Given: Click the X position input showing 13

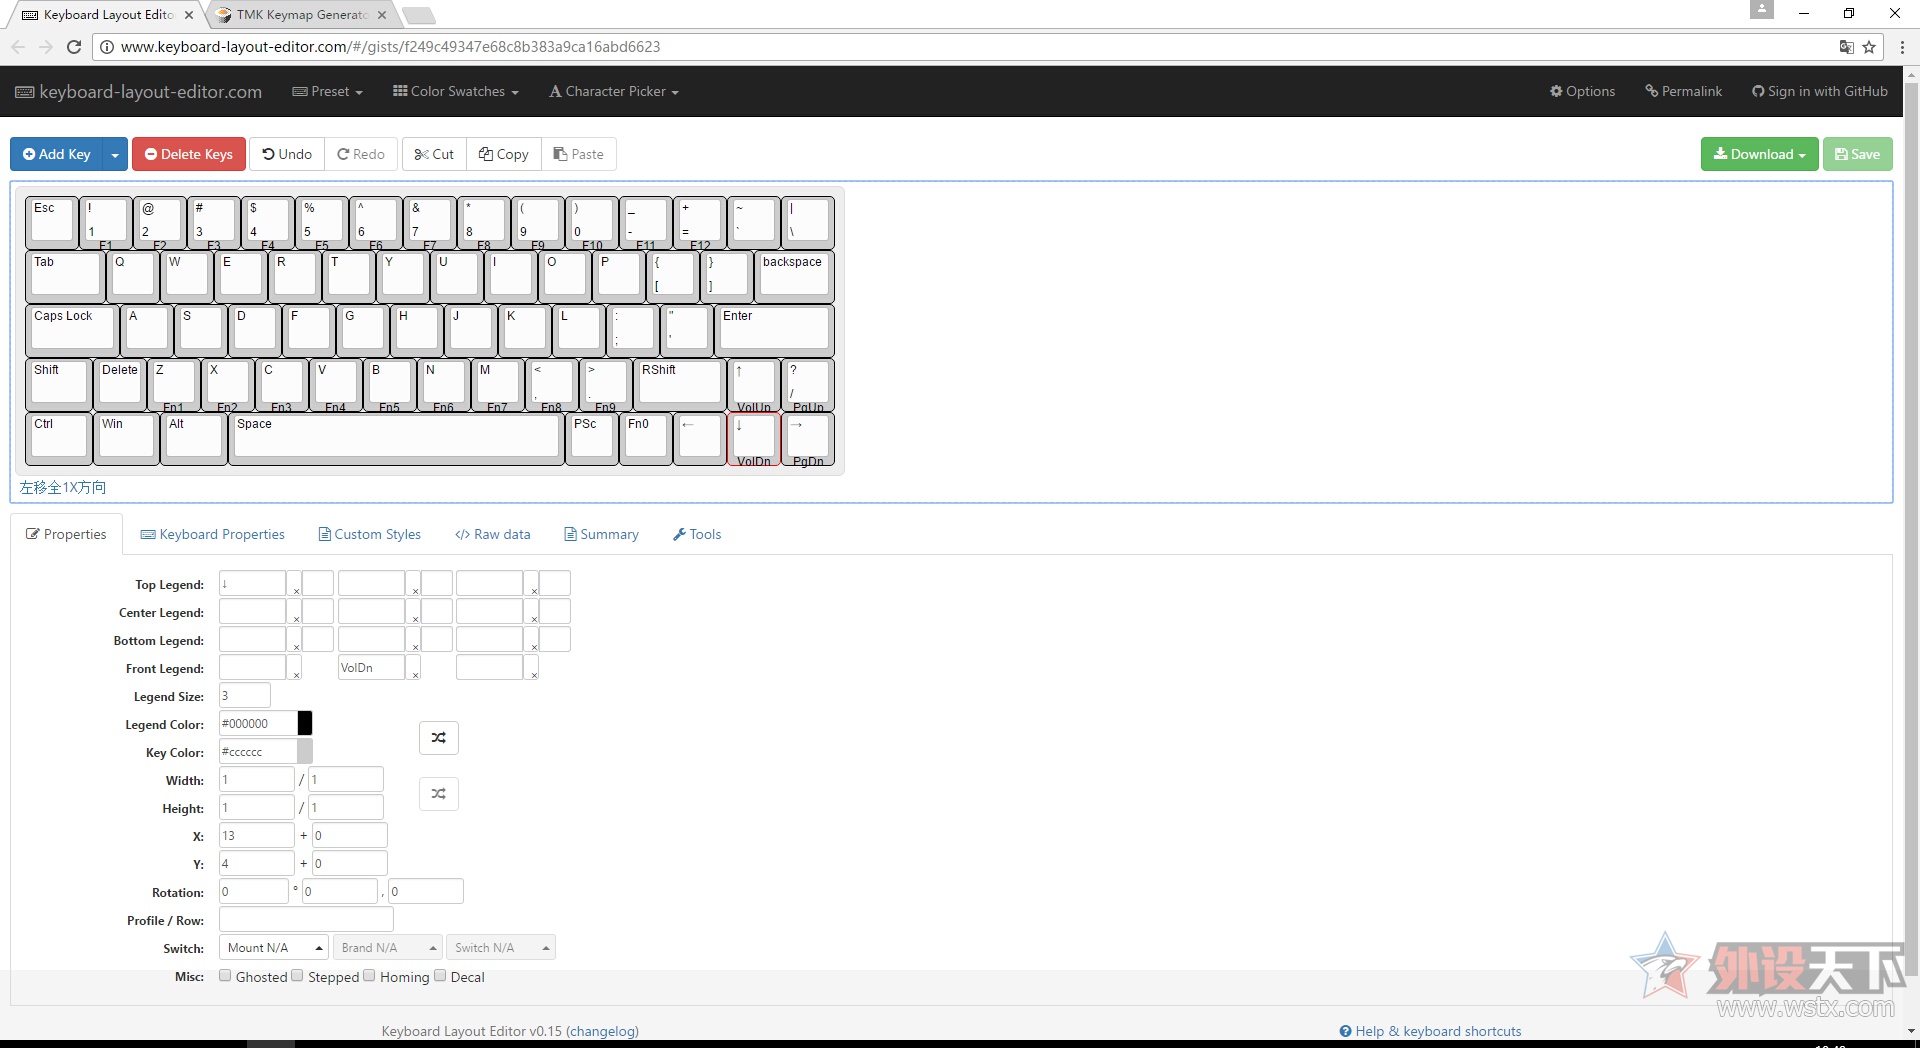Looking at the screenshot, I should tap(257, 835).
